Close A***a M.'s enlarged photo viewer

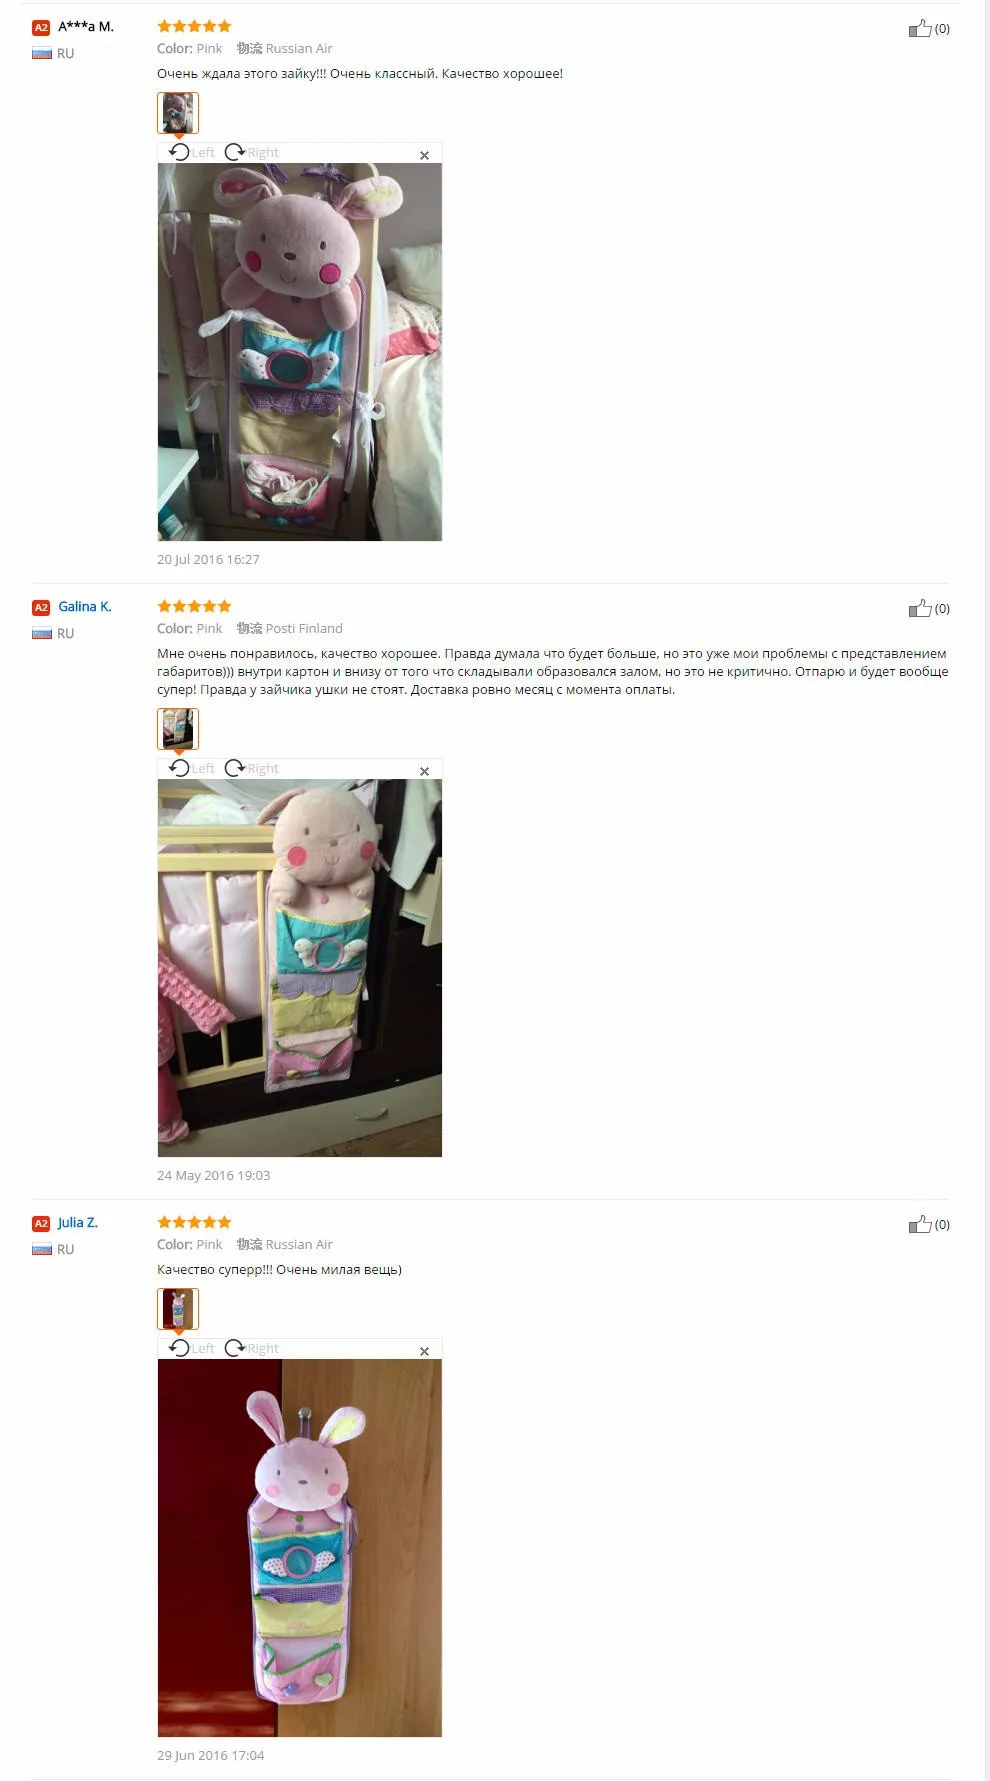click(x=424, y=155)
